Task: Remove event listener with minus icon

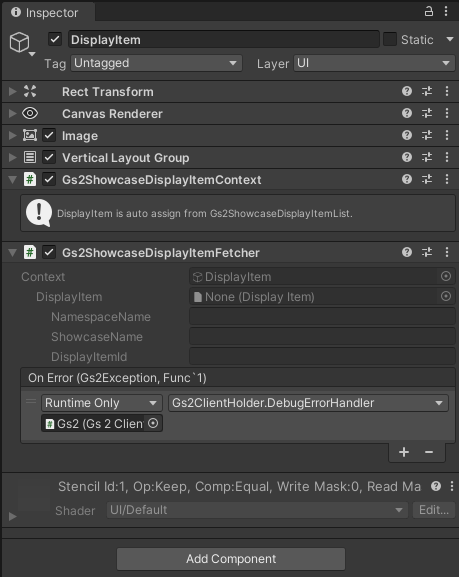Action: 429,452
